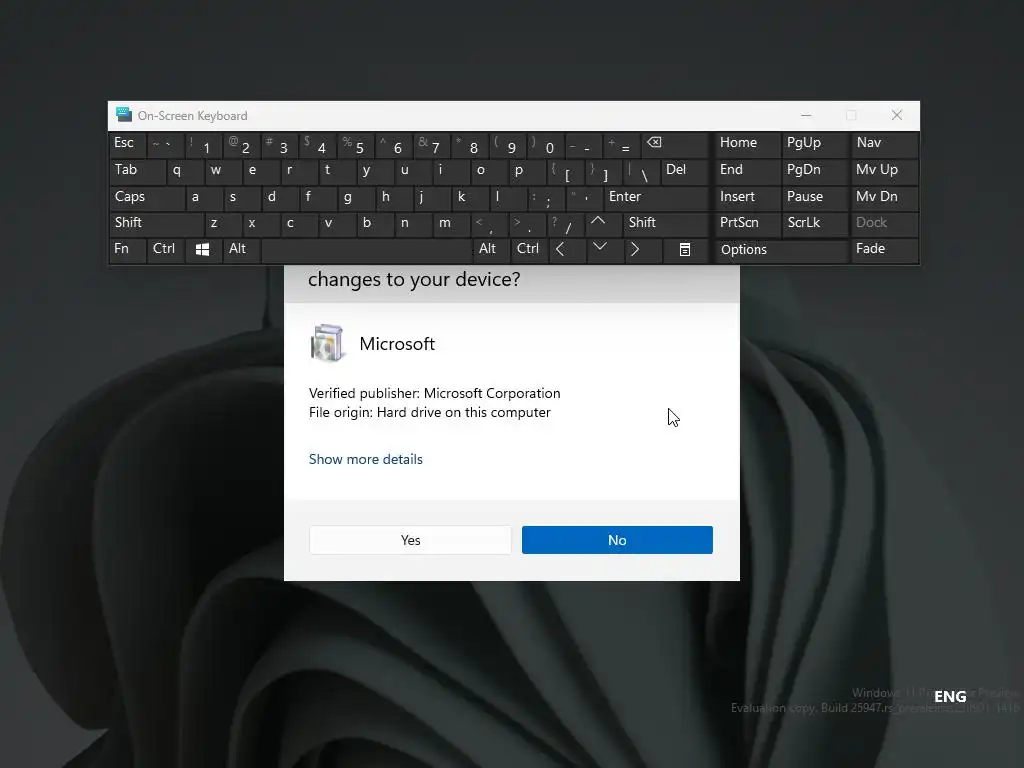
Task: Tap the Del key
Action: coord(684,170)
